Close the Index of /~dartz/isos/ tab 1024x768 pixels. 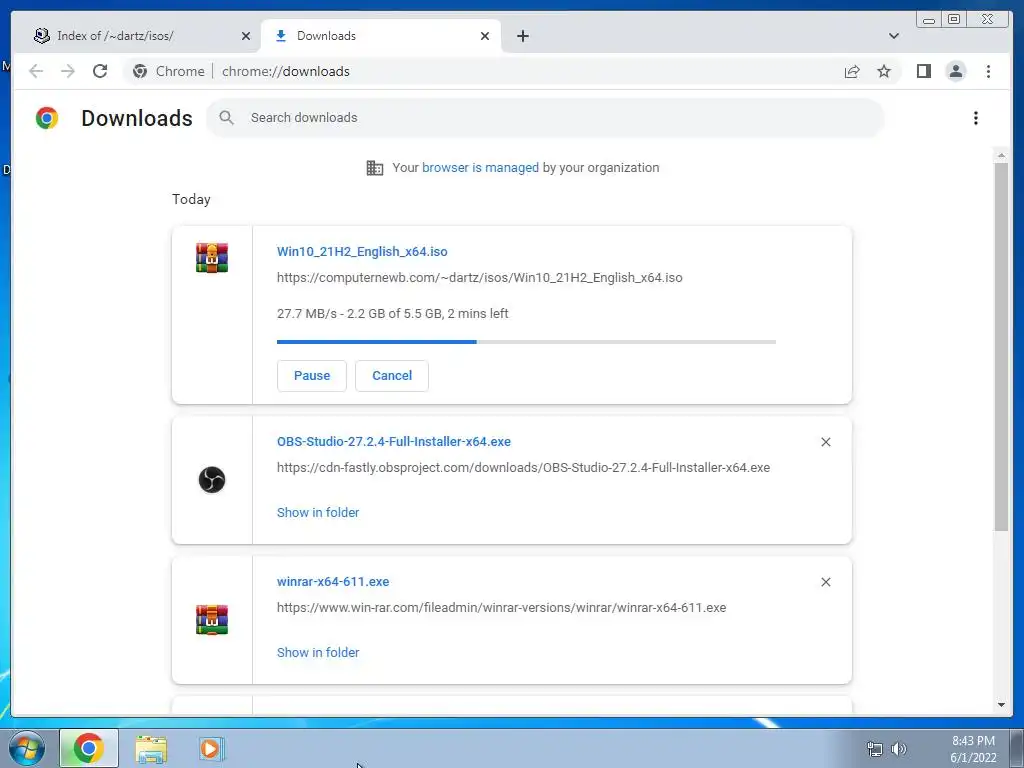click(x=246, y=36)
